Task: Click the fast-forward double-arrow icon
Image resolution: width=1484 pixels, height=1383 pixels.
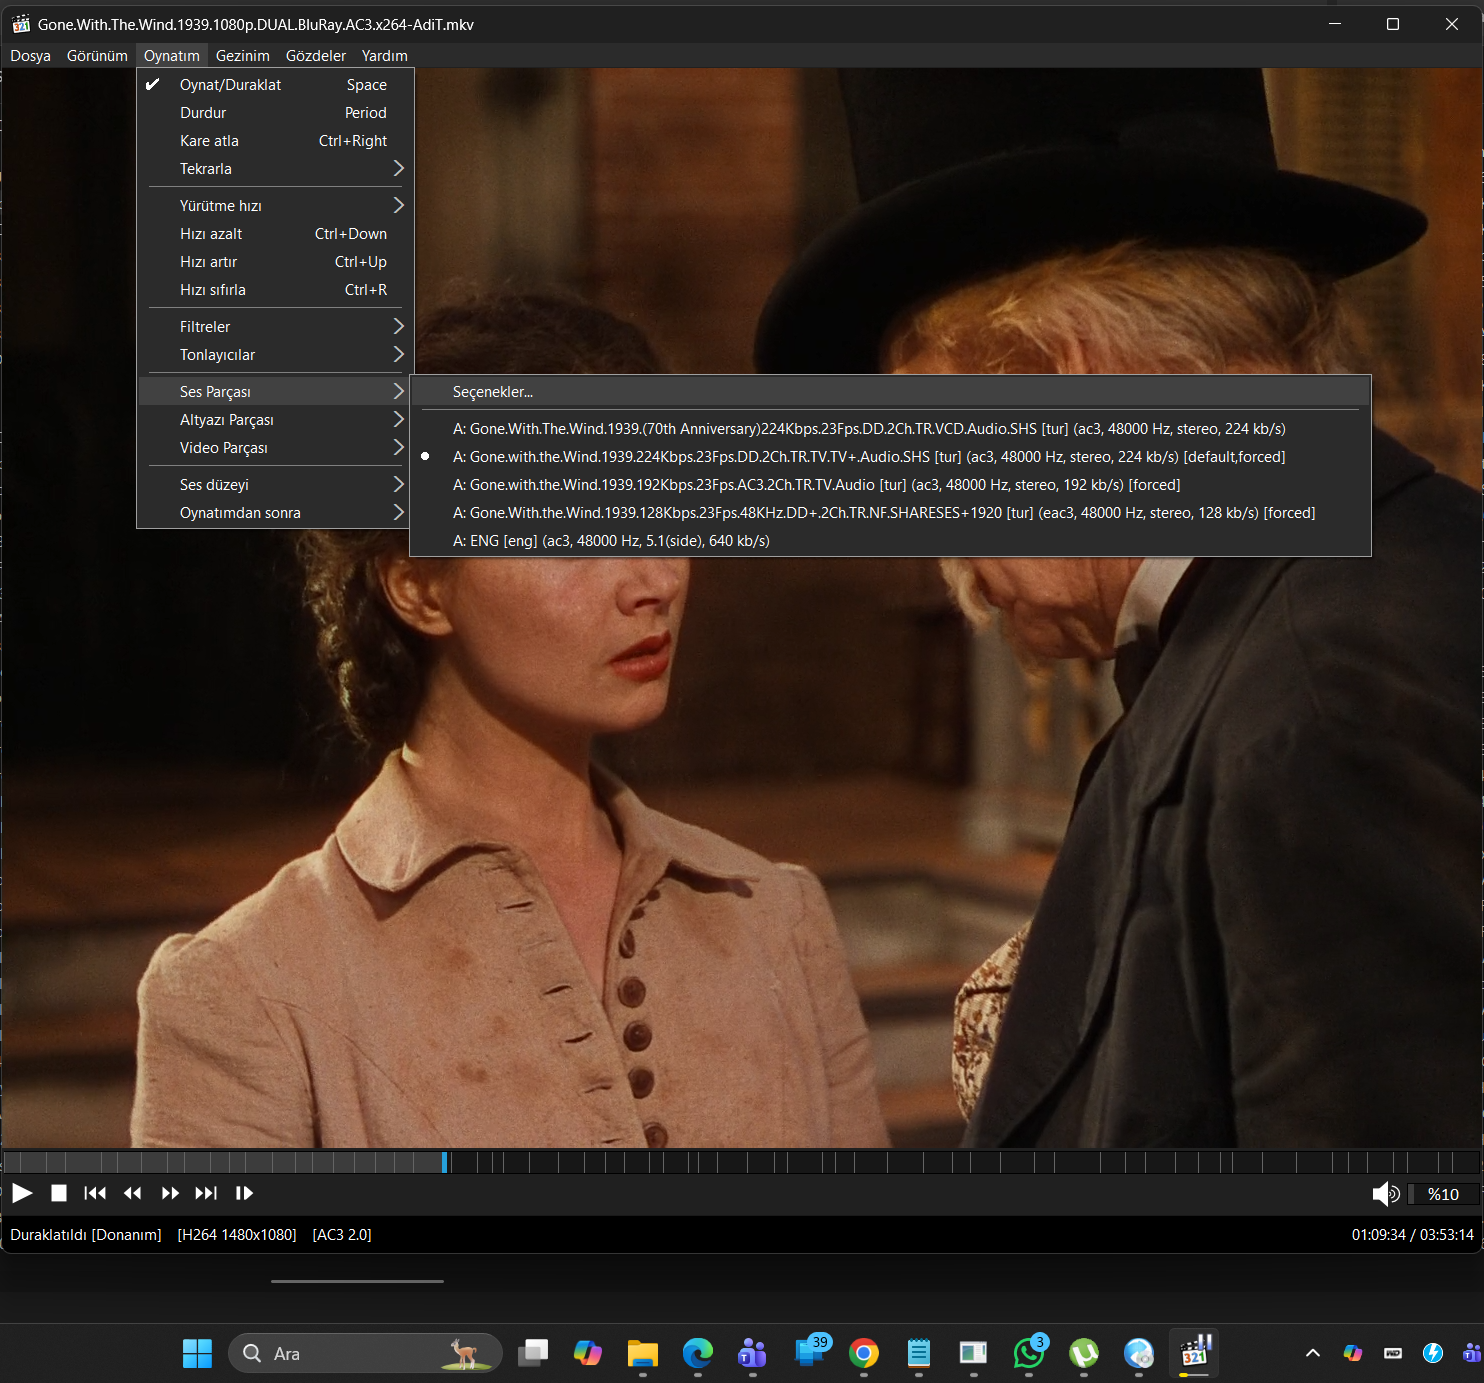Action: [170, 1193]
